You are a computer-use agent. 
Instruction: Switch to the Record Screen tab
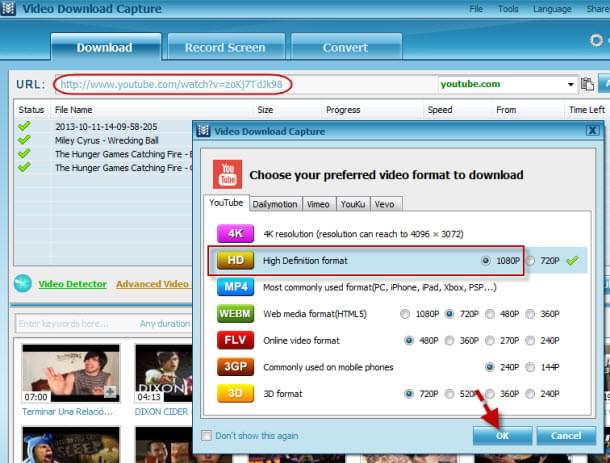pos(226,47)
